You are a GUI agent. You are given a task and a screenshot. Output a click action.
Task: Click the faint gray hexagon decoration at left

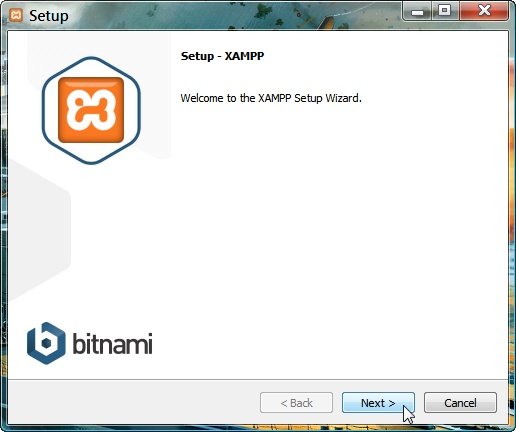point(37,230)
